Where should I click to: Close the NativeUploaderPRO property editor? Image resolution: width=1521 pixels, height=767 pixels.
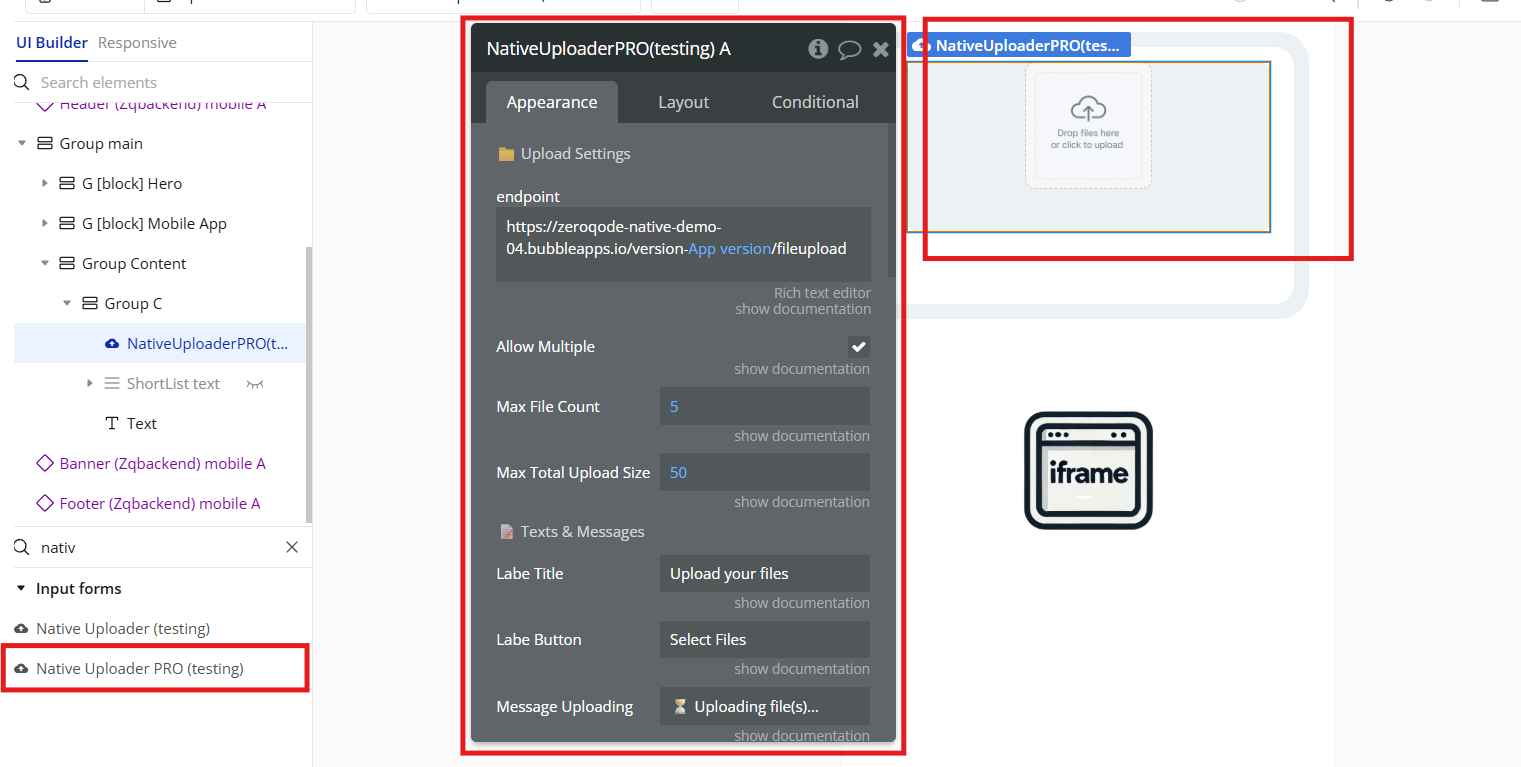(x=880, y=49)
